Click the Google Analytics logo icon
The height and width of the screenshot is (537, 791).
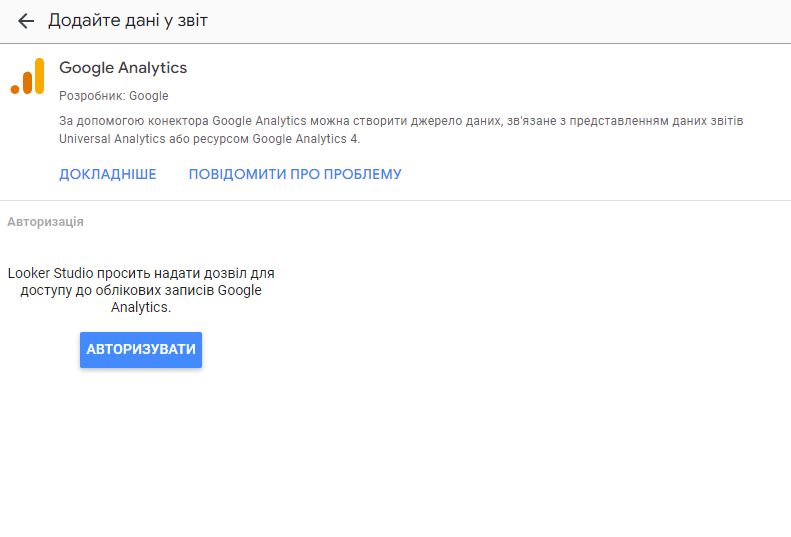coord(28,77)
